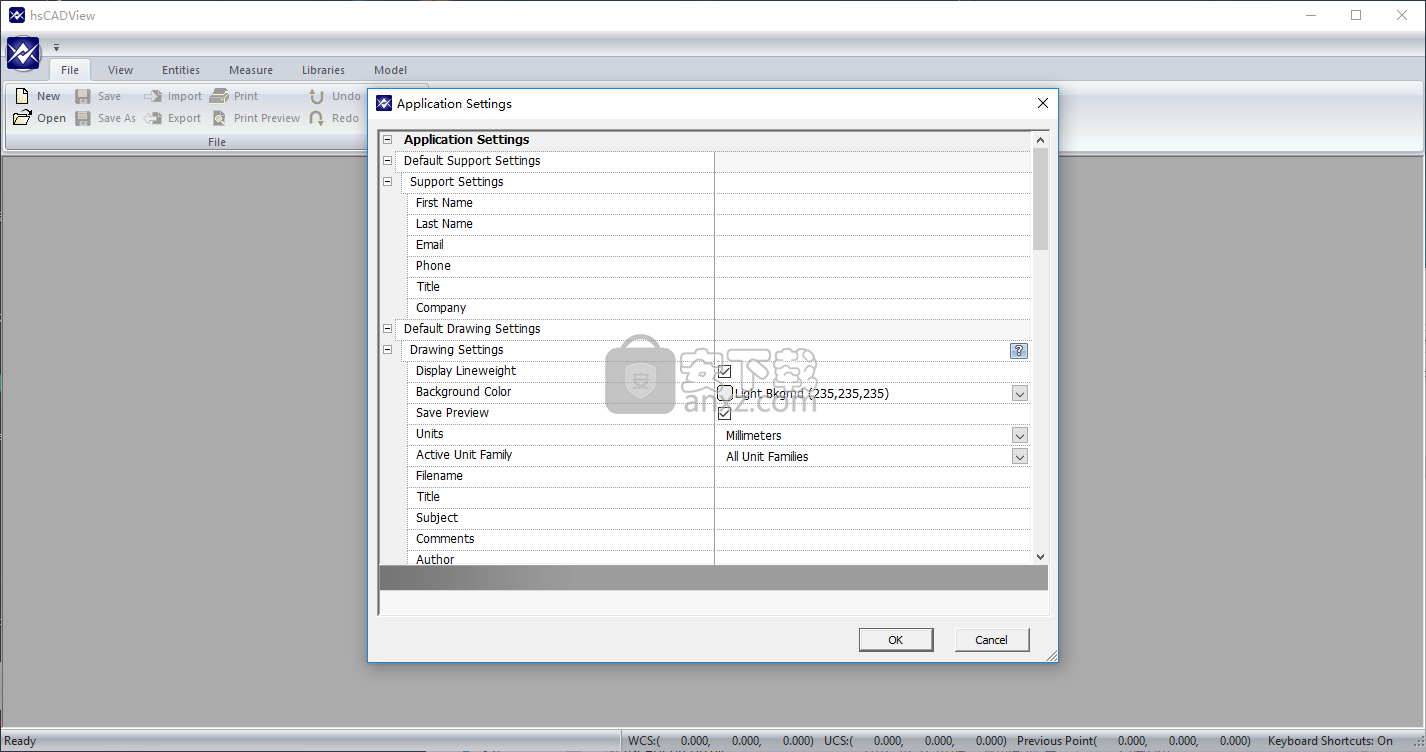This screenshot has width=1426, height=752.
Task: Click the Ready status bar text
Action: (x=21, y=741)
